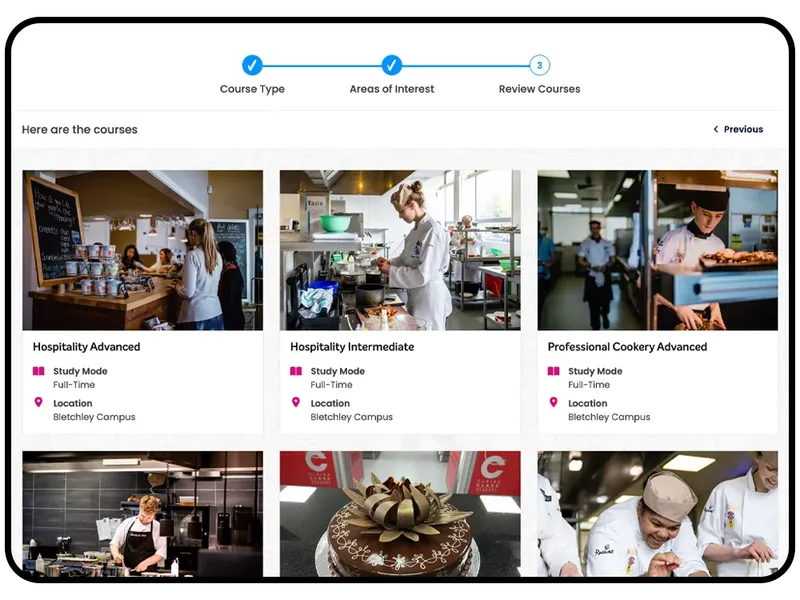Click the Hospitality Intermediate course title
Viewport: 800px width, 600px height.
352,347
